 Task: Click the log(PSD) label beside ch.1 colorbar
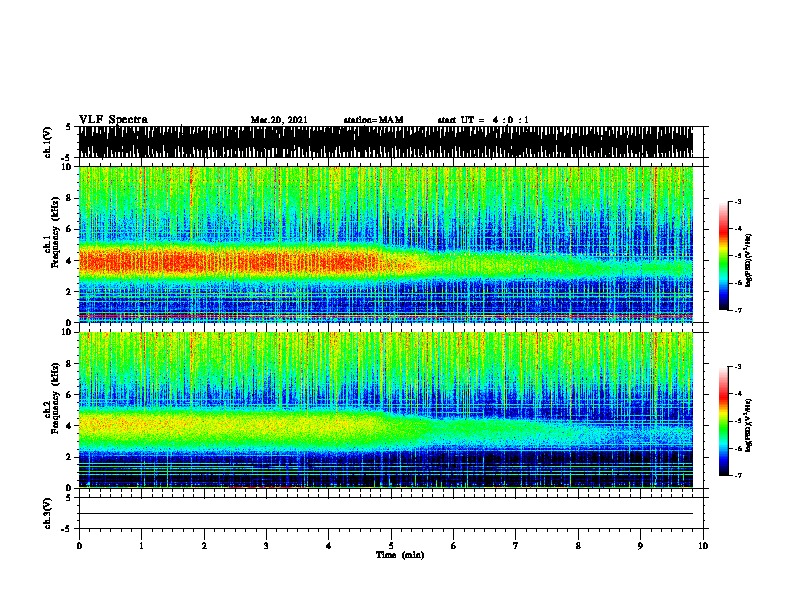point(749,260)
